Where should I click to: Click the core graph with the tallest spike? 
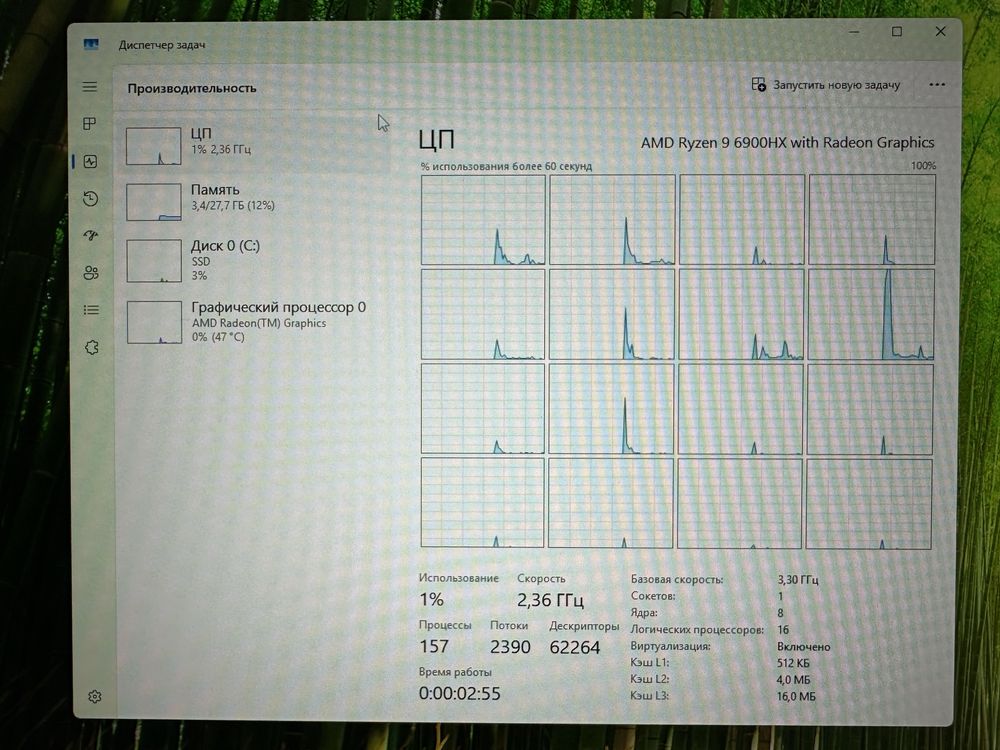coord(871,314)
